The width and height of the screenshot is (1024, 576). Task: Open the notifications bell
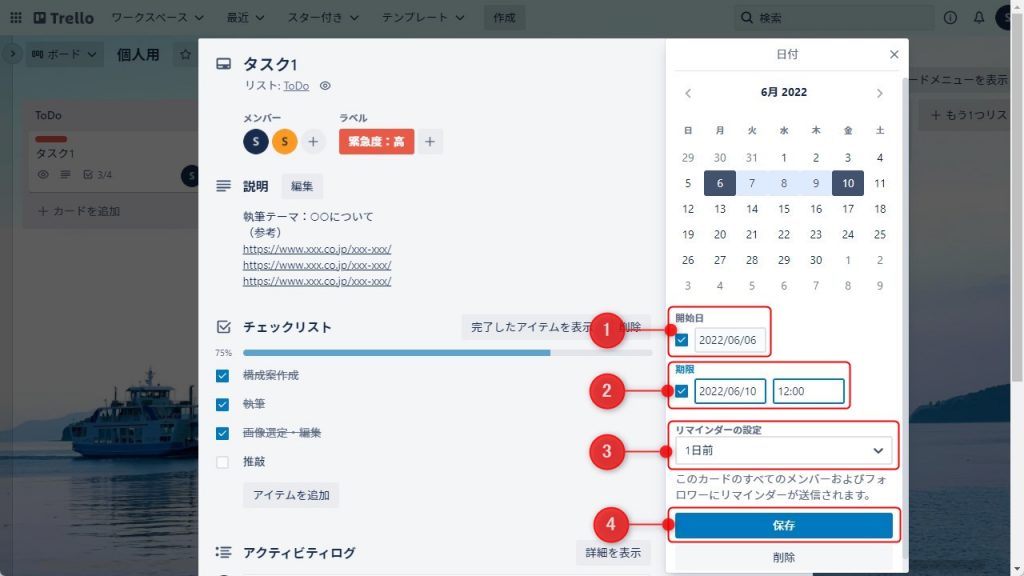click(x=978, y=18)
